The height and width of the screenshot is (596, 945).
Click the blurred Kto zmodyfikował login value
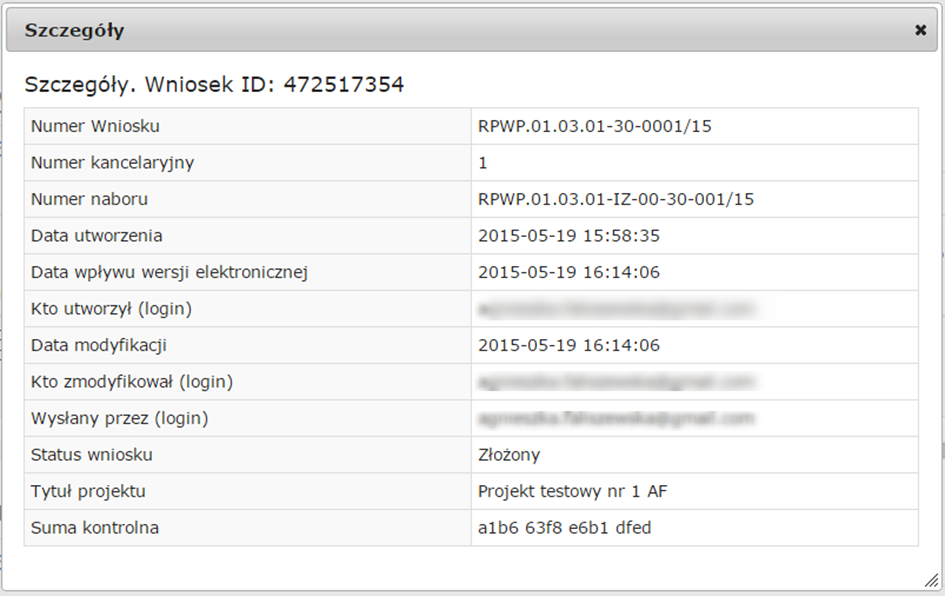tap(616, 382)
